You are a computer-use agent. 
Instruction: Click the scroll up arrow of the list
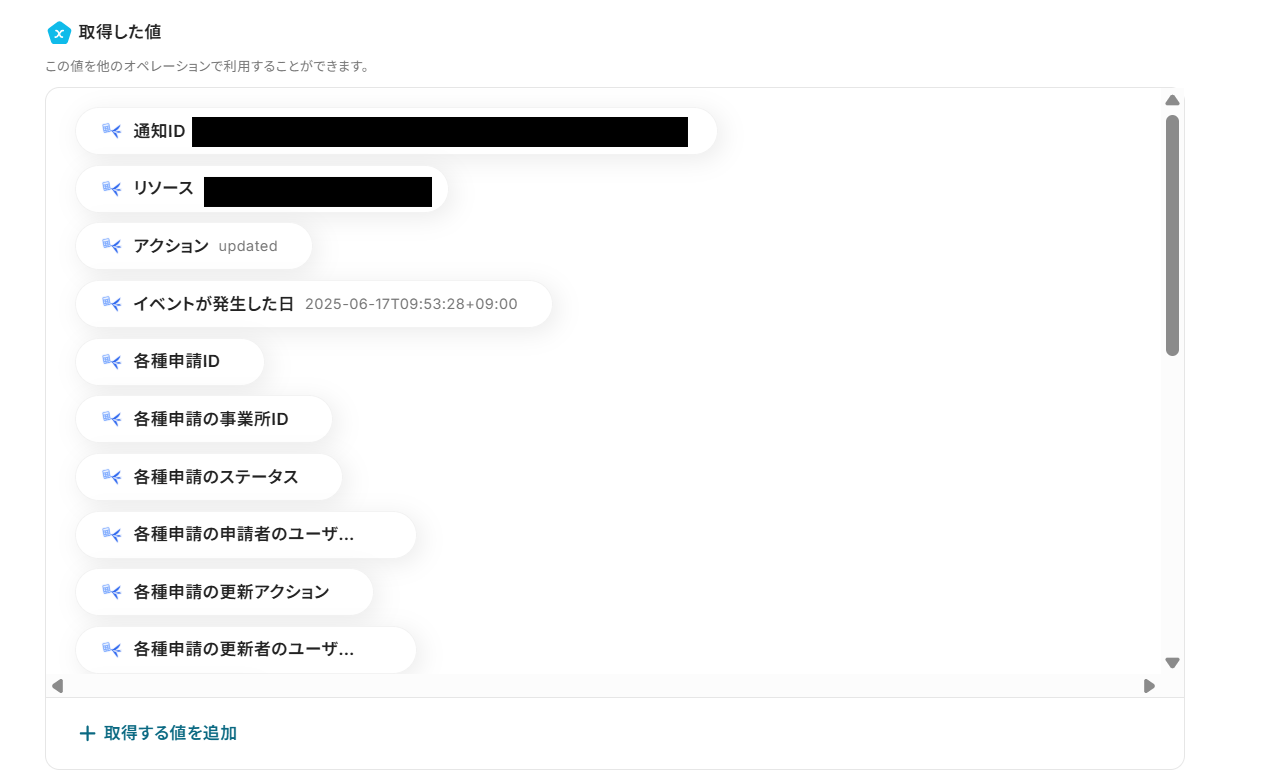coord(1173,100)
